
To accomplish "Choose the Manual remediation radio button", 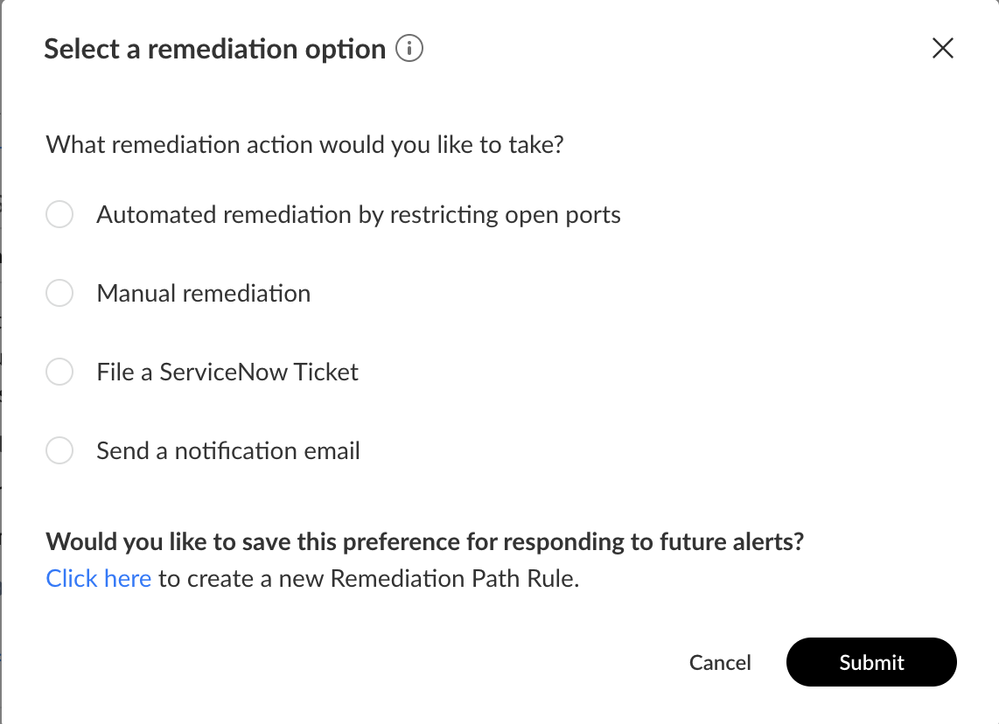I will pyautogui.click(x=60, y=293).
